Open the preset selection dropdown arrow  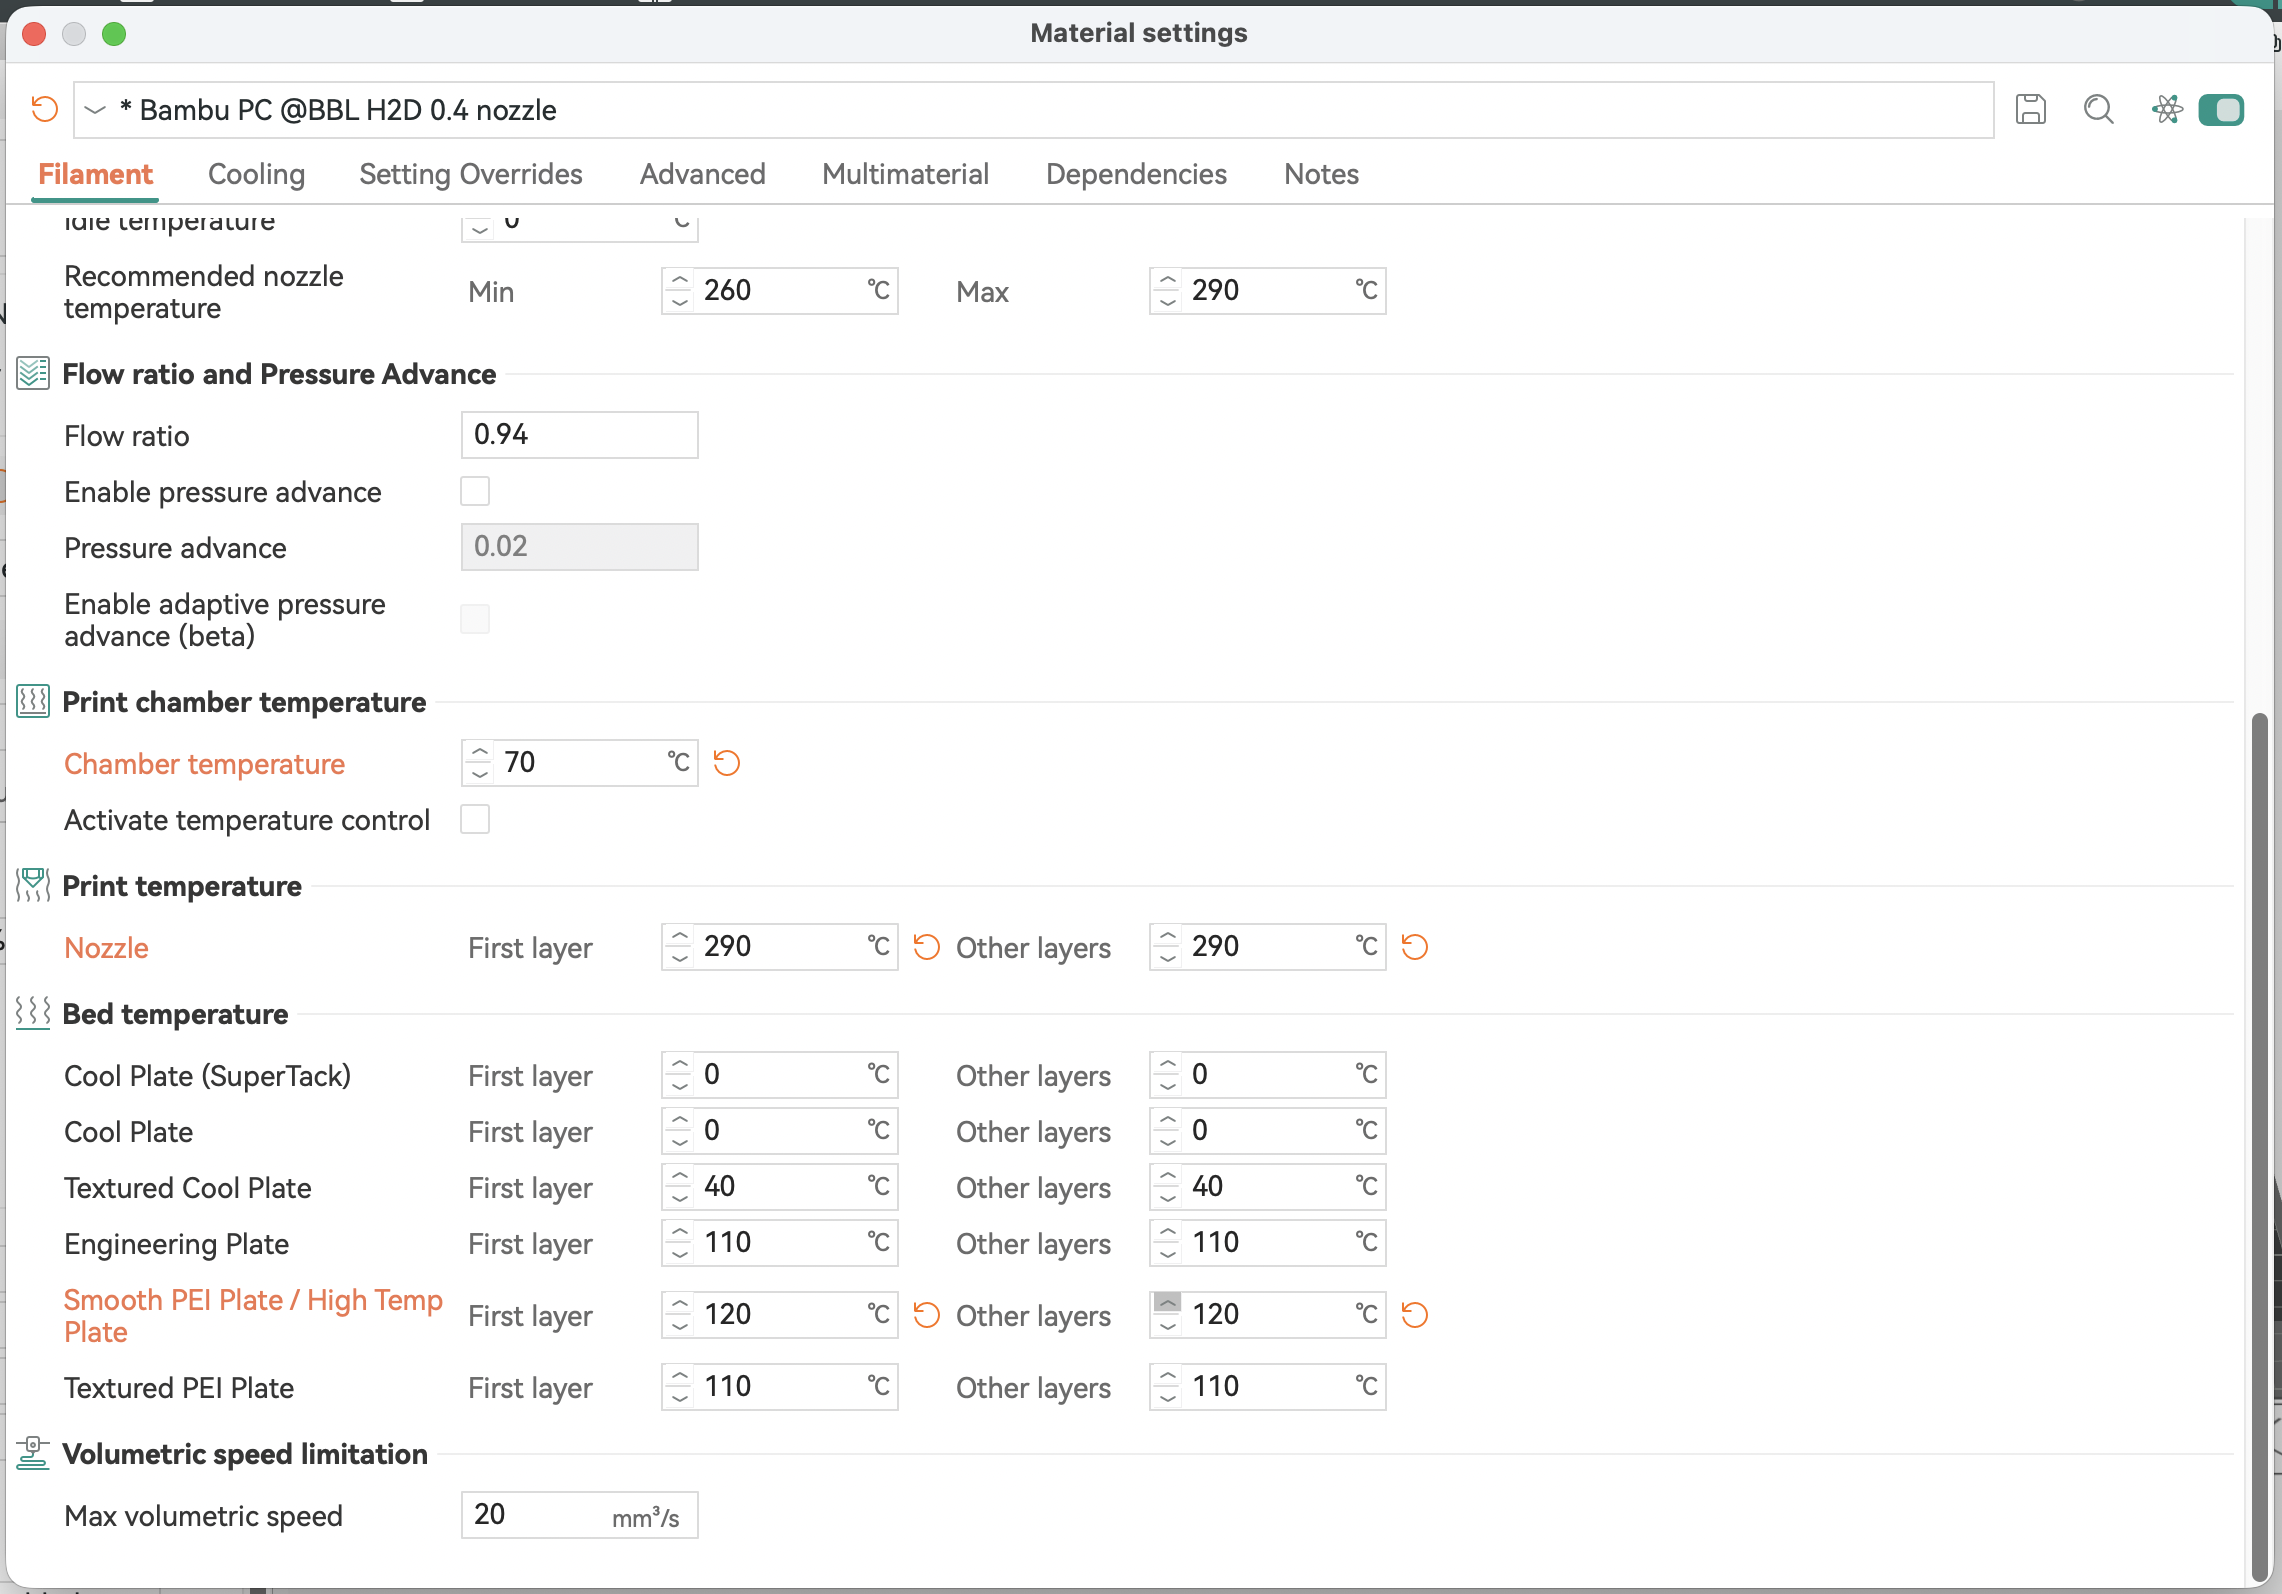coord(95,110)
